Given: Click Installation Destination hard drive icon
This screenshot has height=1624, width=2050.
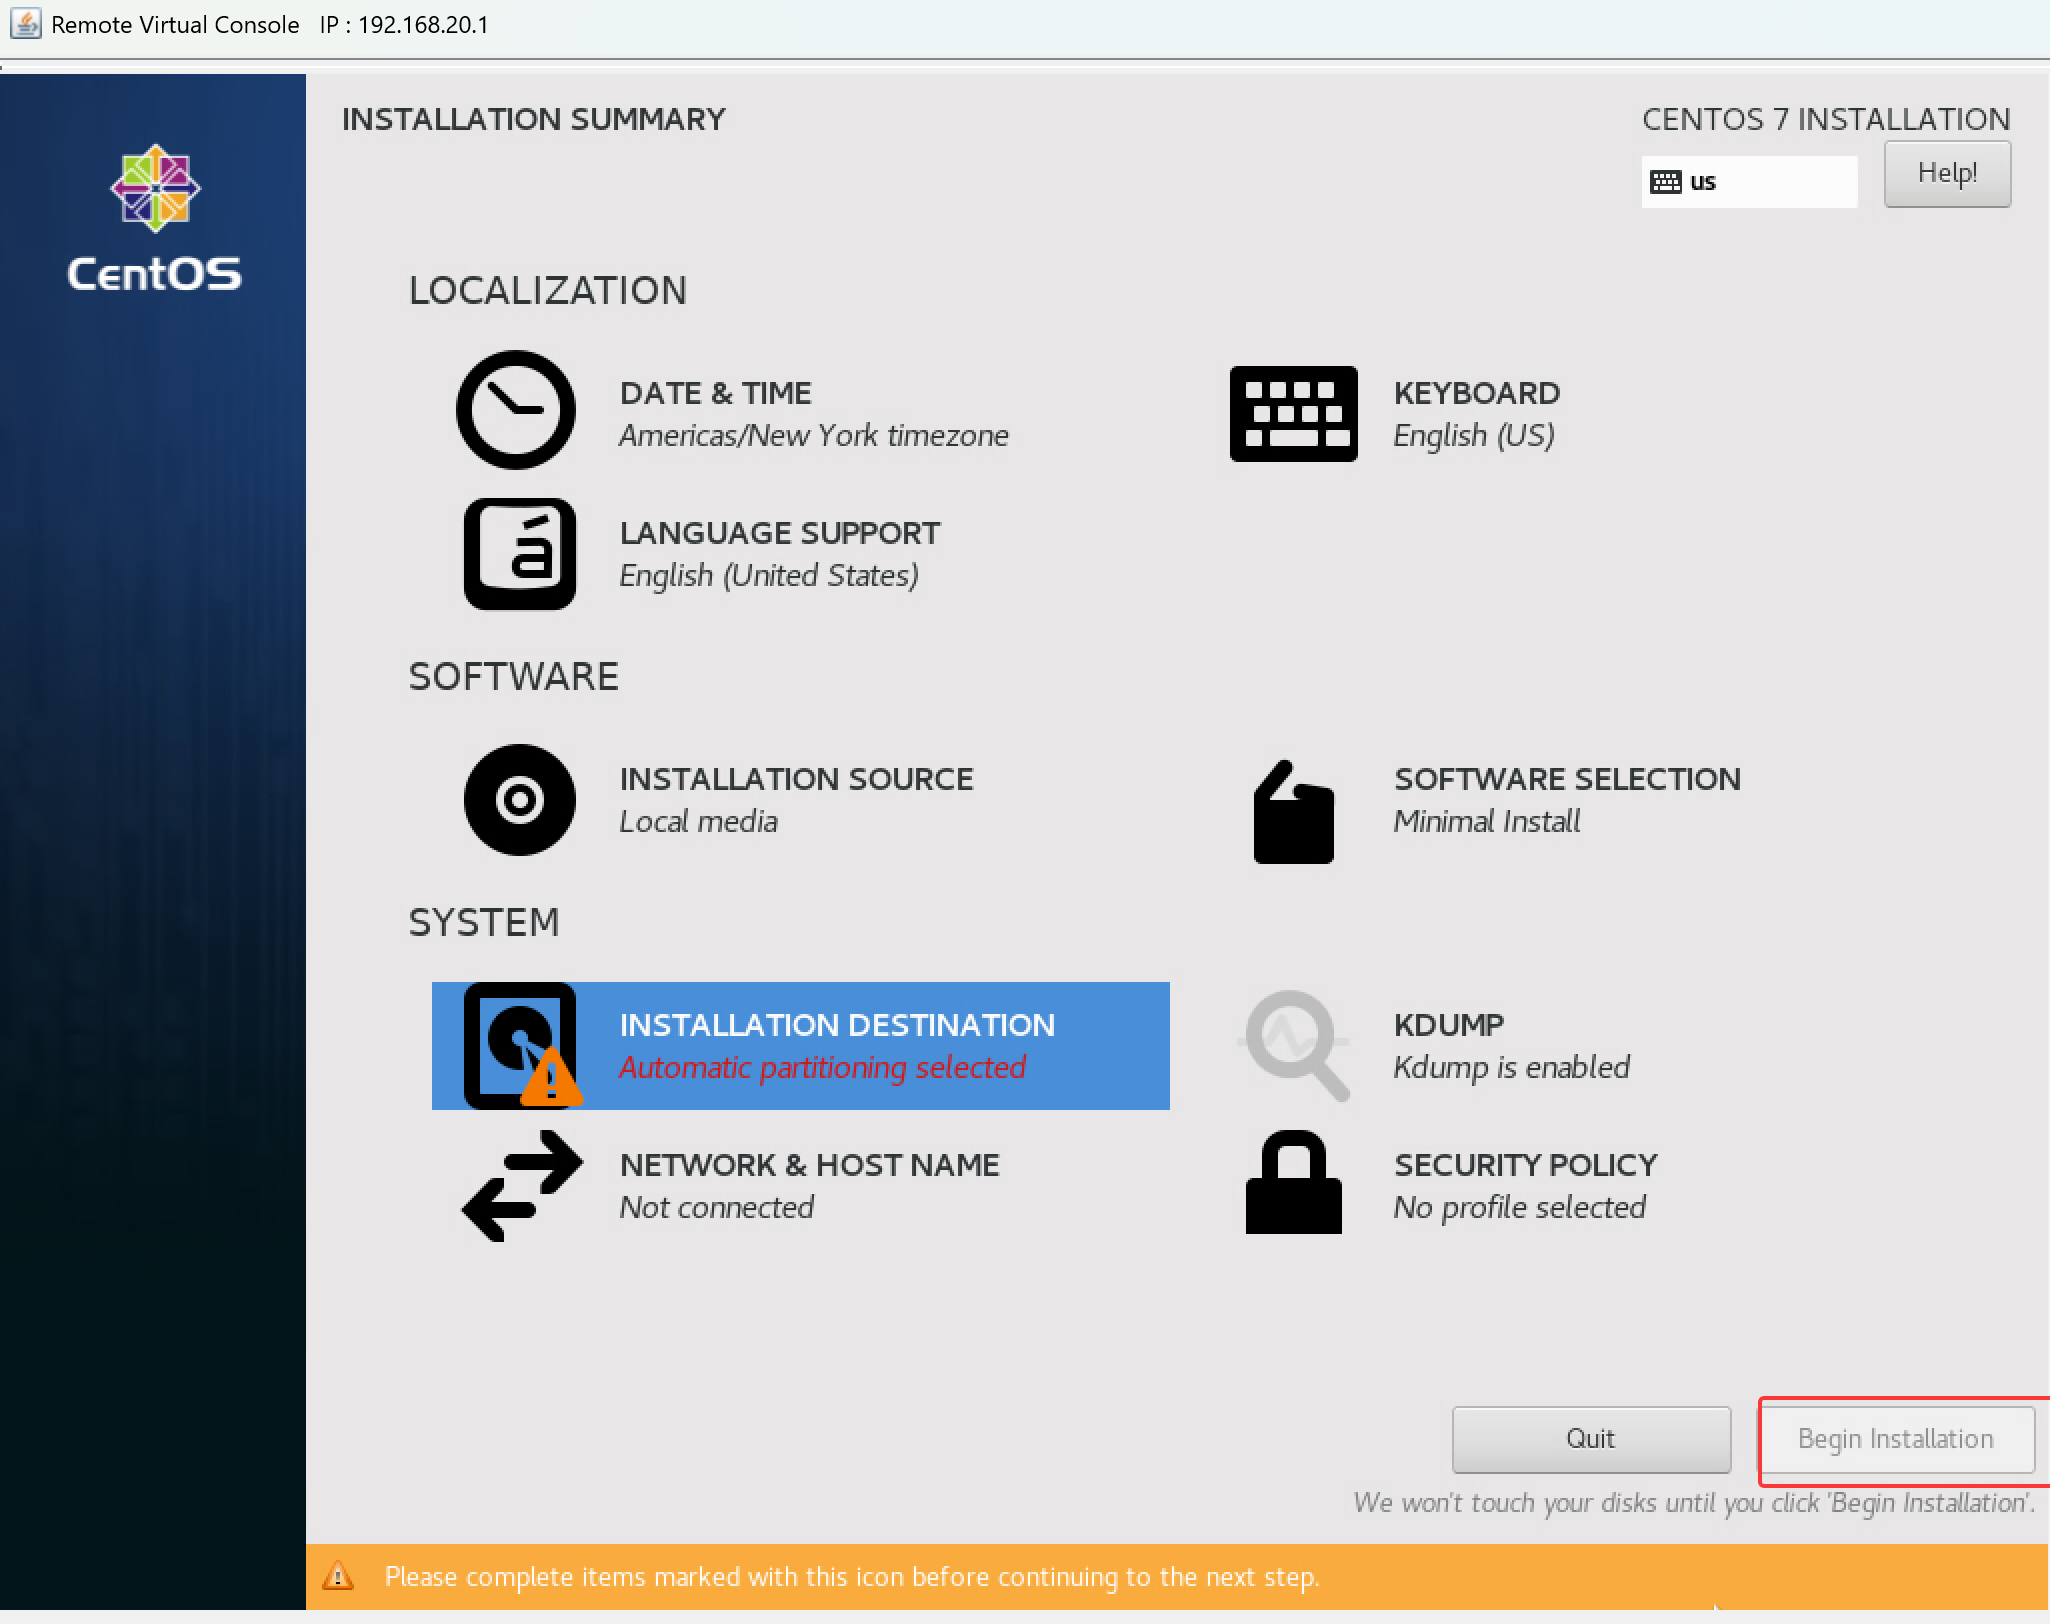Looking at the screenshot, I should pyautogui.click(x=519, y=1045).
